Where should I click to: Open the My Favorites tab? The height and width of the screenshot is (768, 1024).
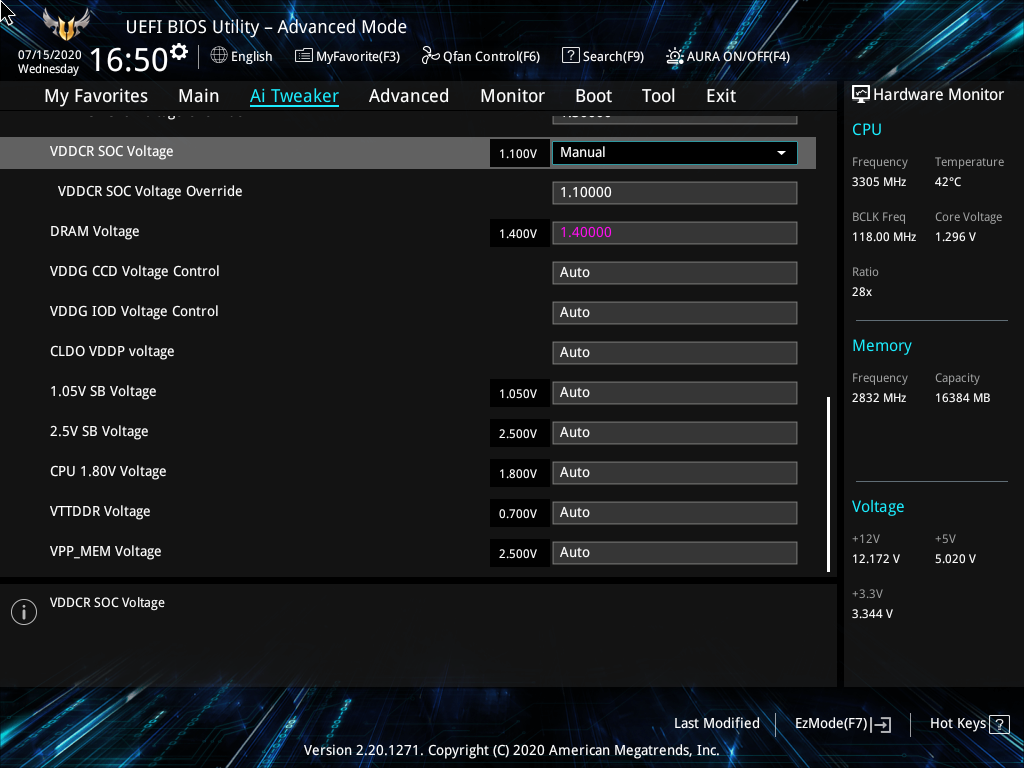coord(96,96)
